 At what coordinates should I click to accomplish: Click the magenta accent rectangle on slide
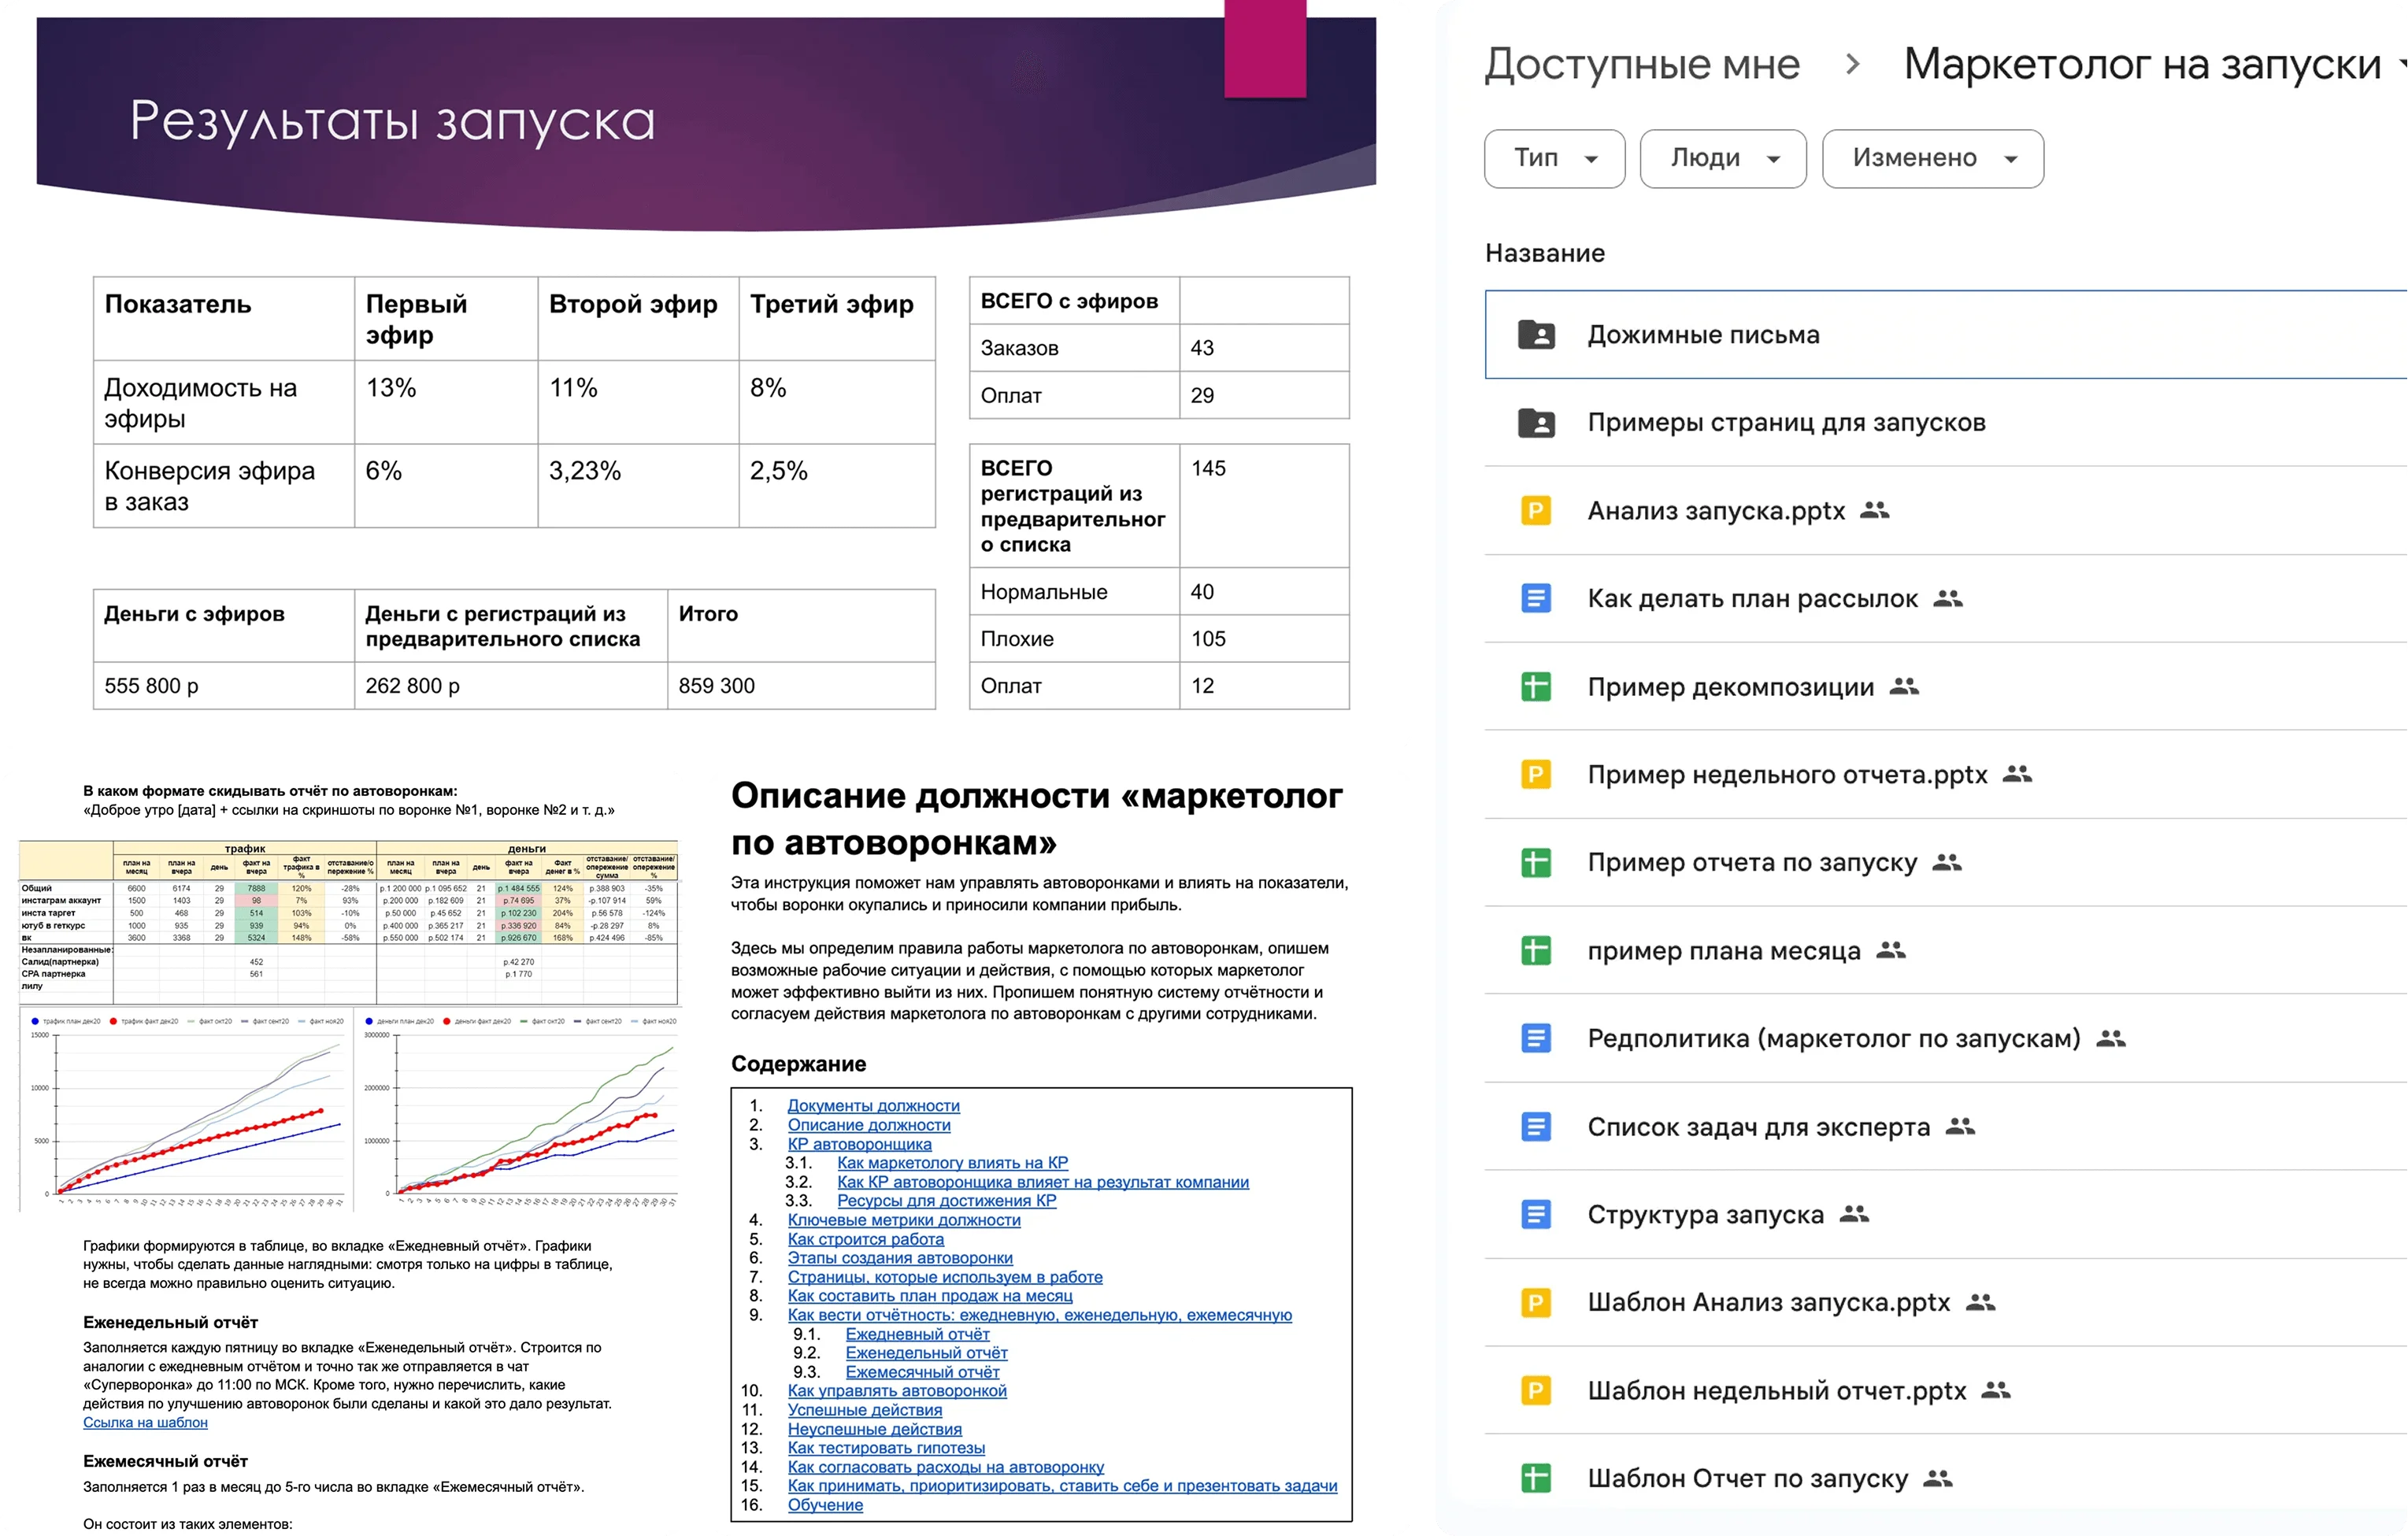1265,48
